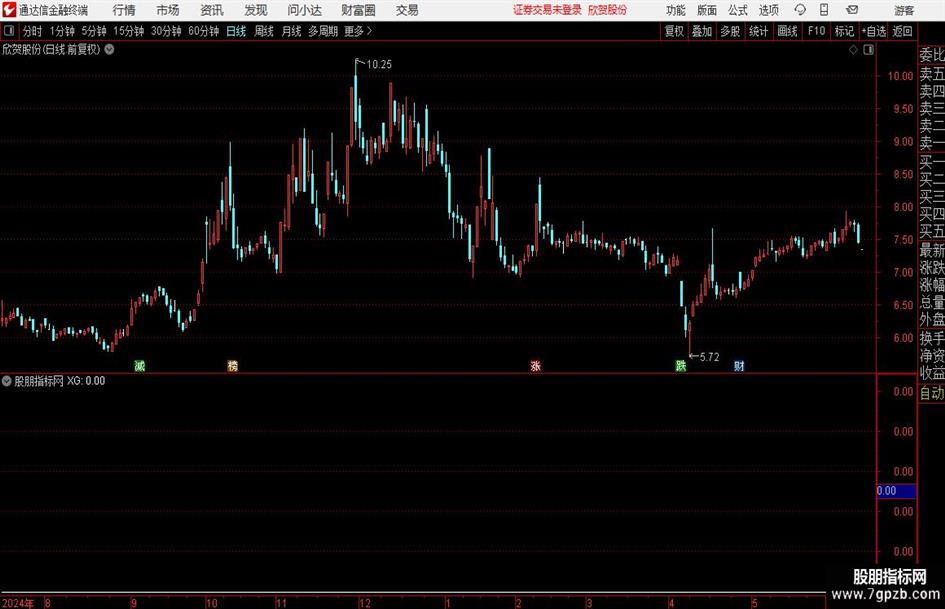
Task: Click the mobile phone icon in title bar
Action: [x=824, y=10]
